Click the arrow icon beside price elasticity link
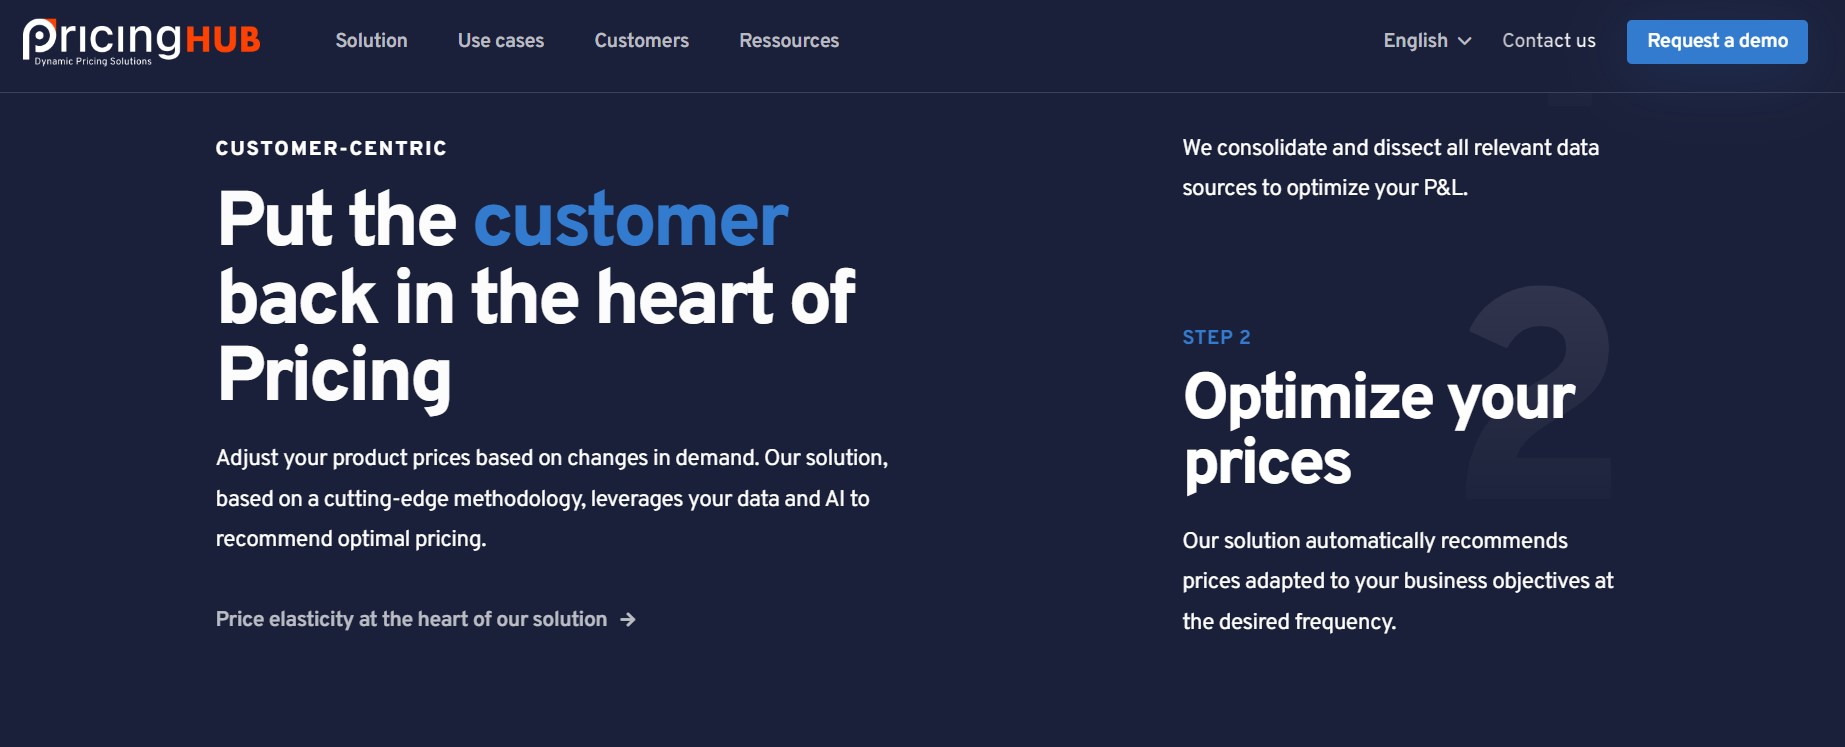 [x=630, y=619]
